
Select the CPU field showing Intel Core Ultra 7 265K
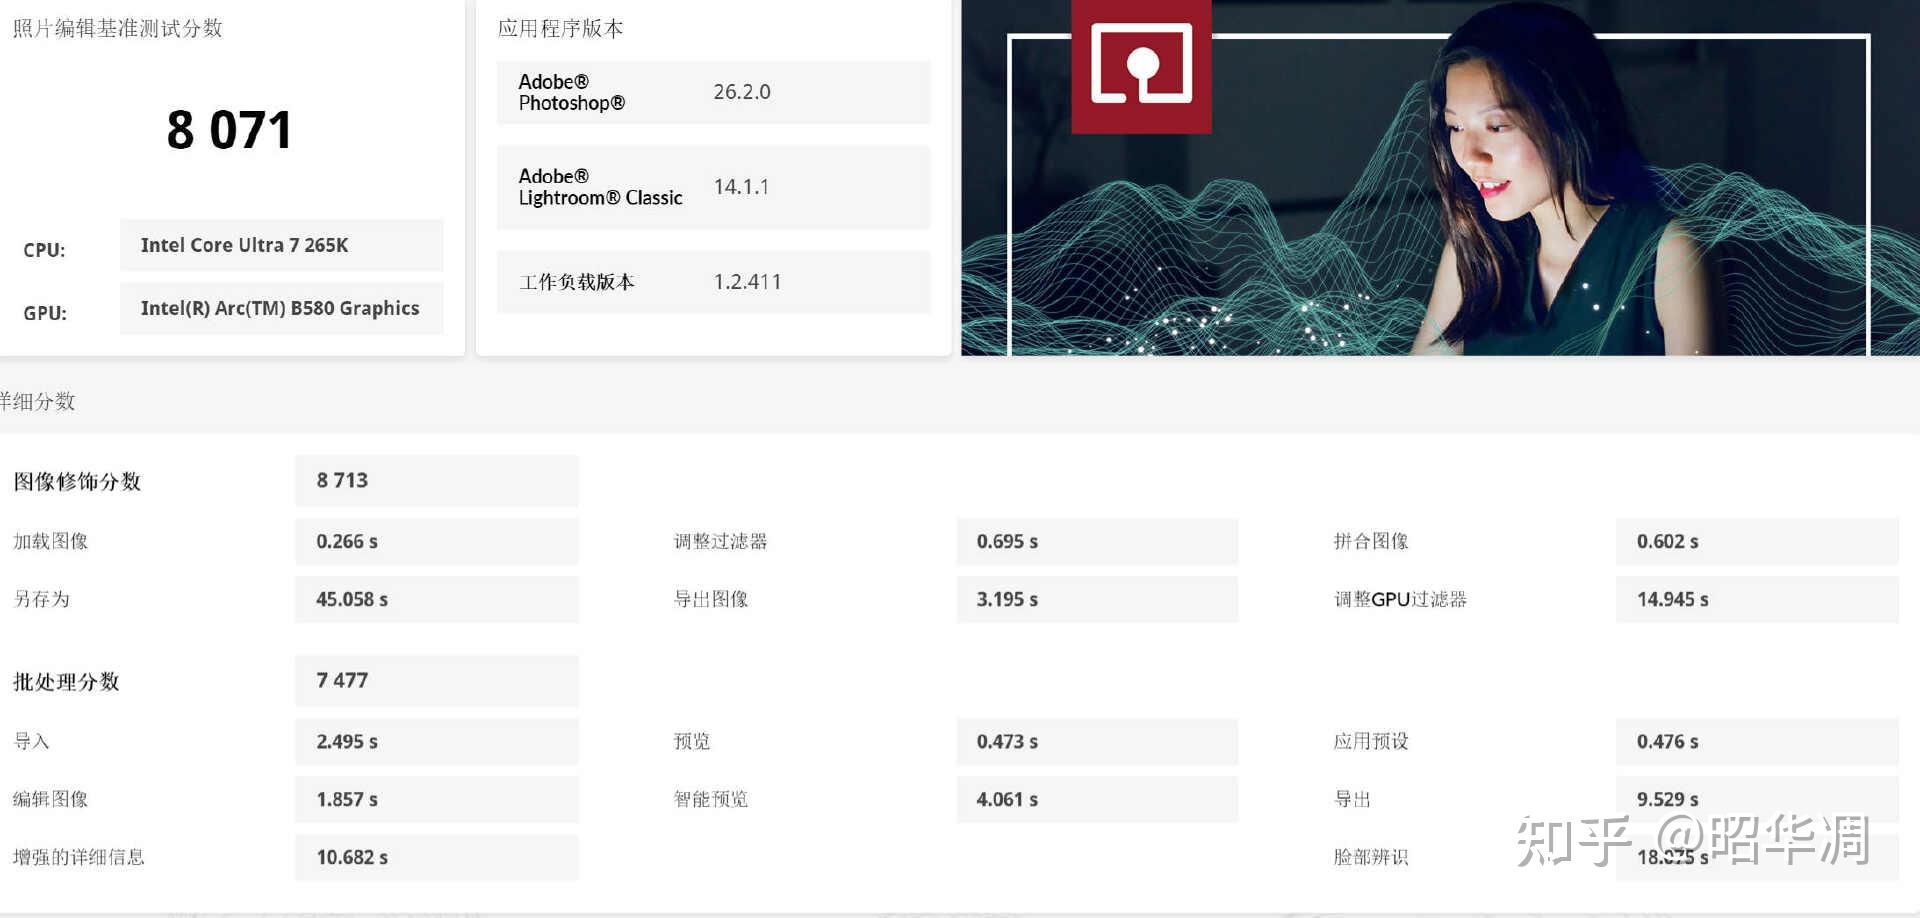pyautogui.click(x=281, y=244)
